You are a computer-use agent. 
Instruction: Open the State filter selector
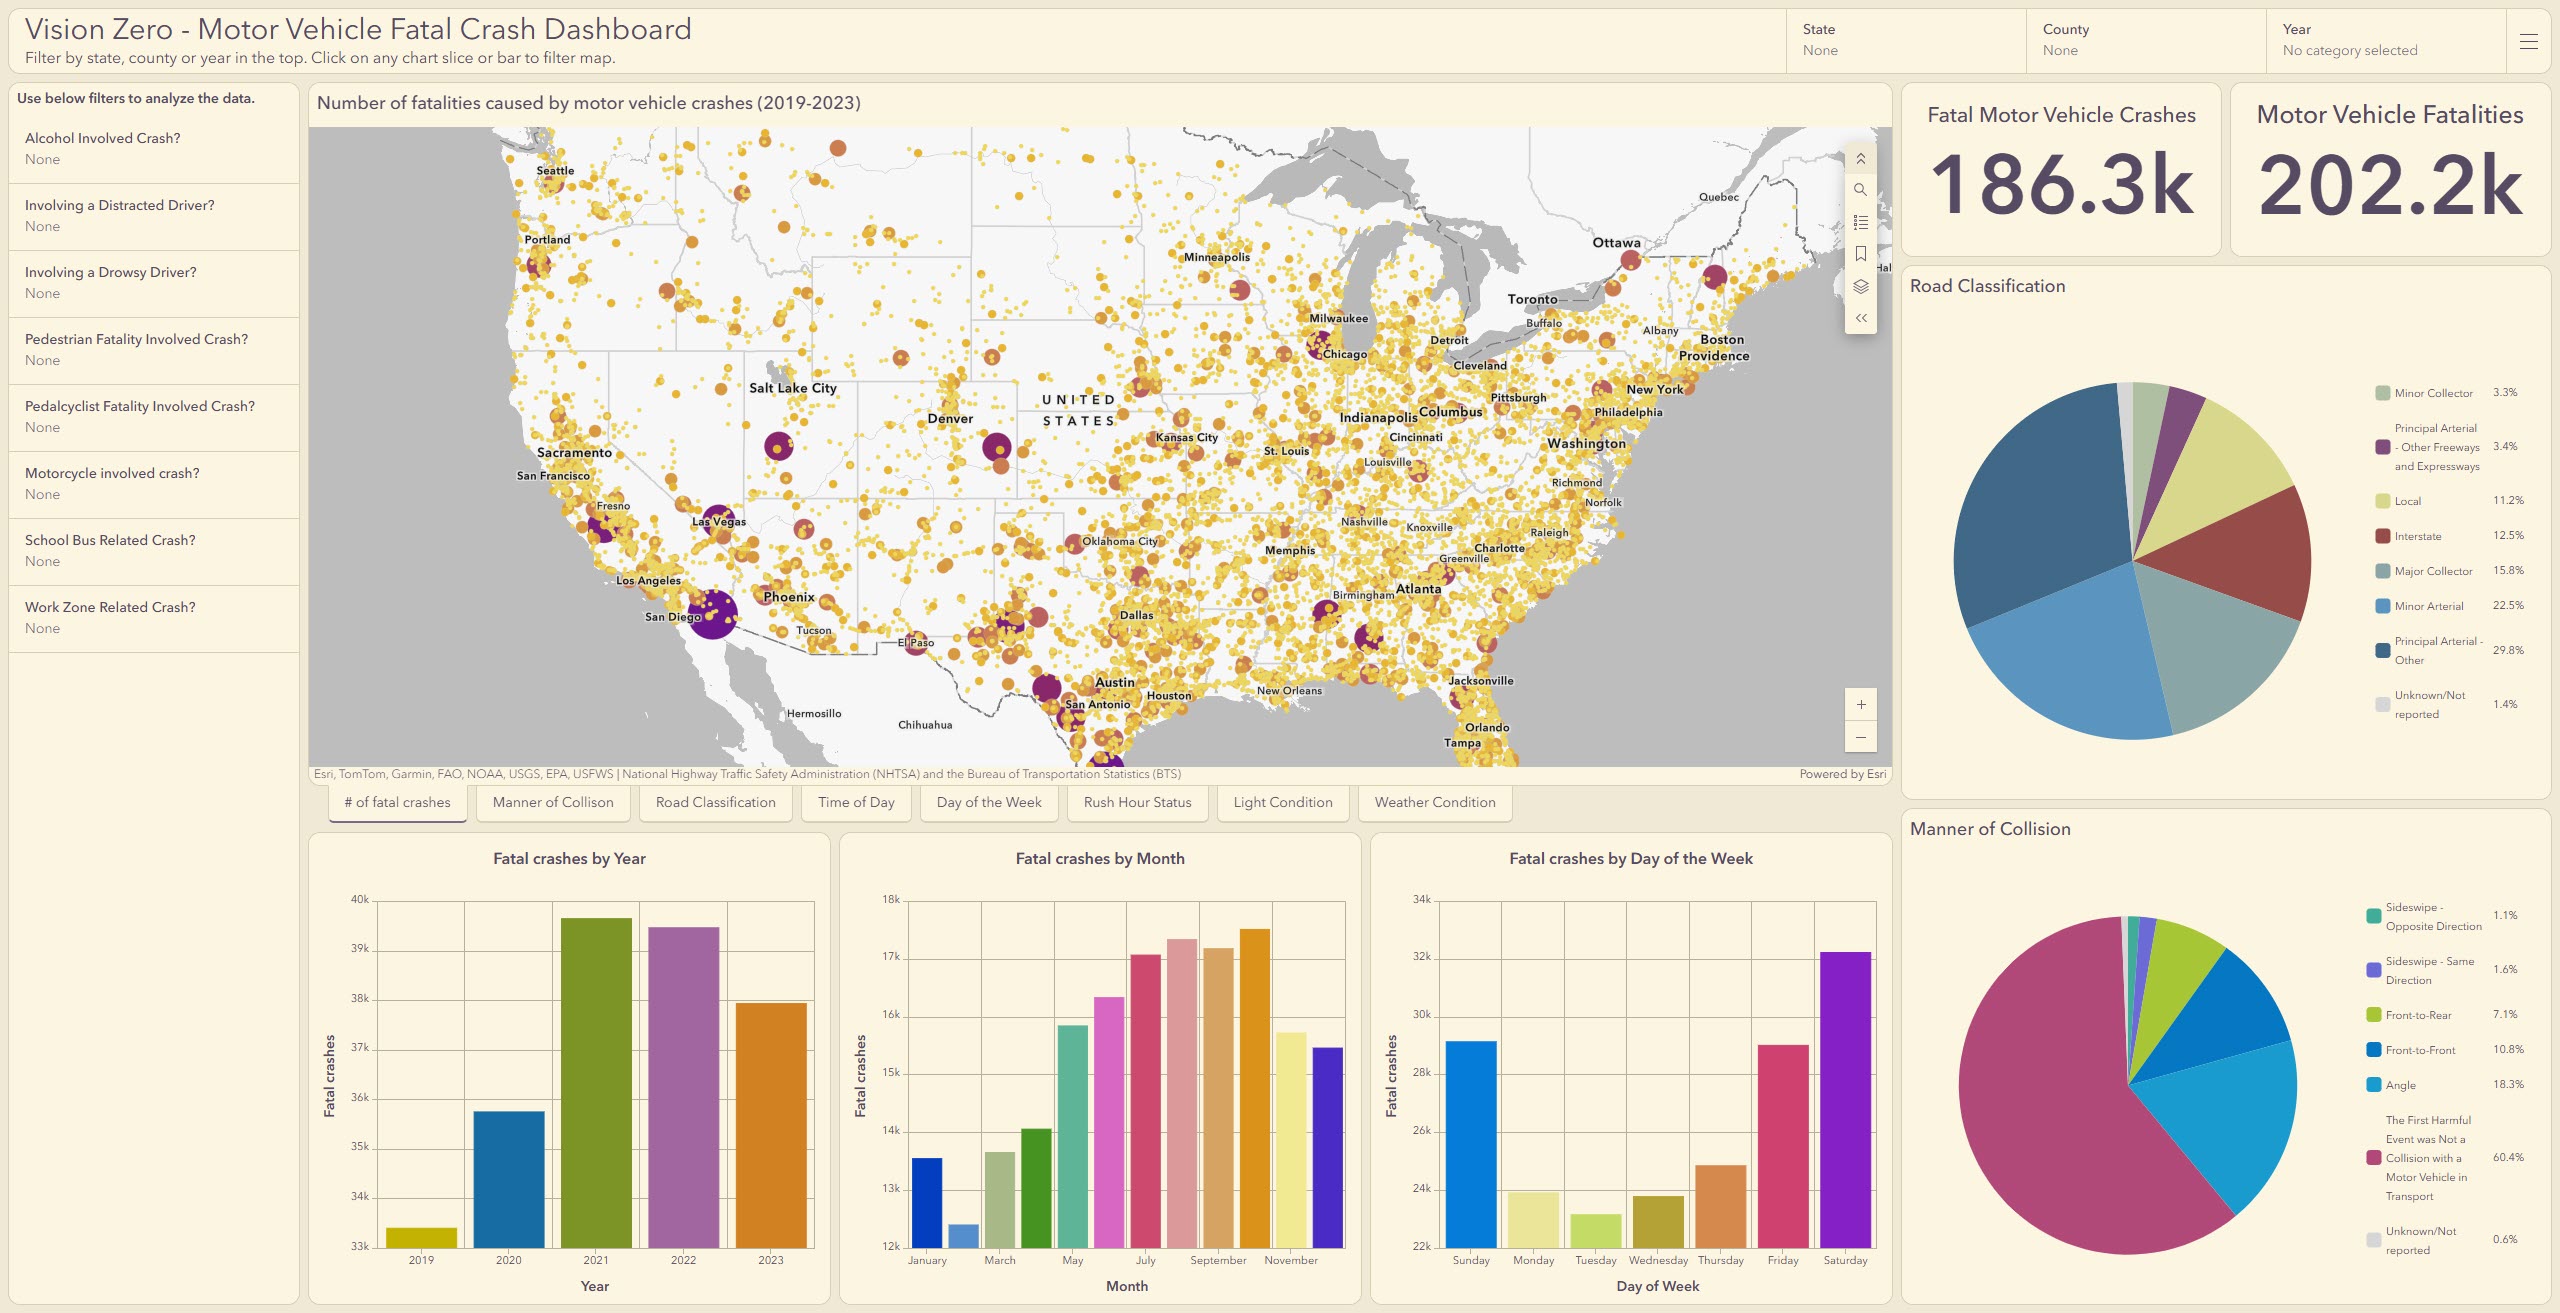pos(1905,41)
